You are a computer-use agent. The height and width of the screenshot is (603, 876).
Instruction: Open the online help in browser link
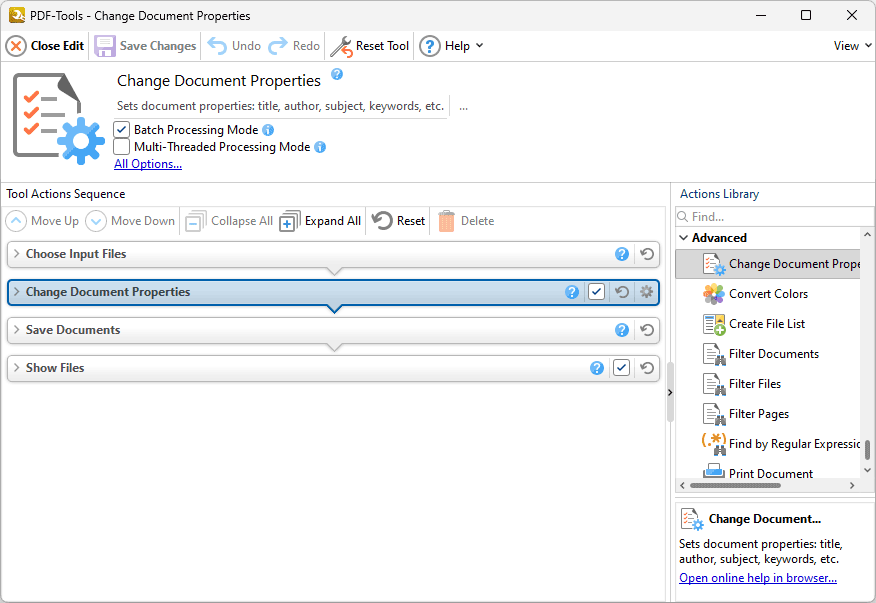[x=758, y=578]
